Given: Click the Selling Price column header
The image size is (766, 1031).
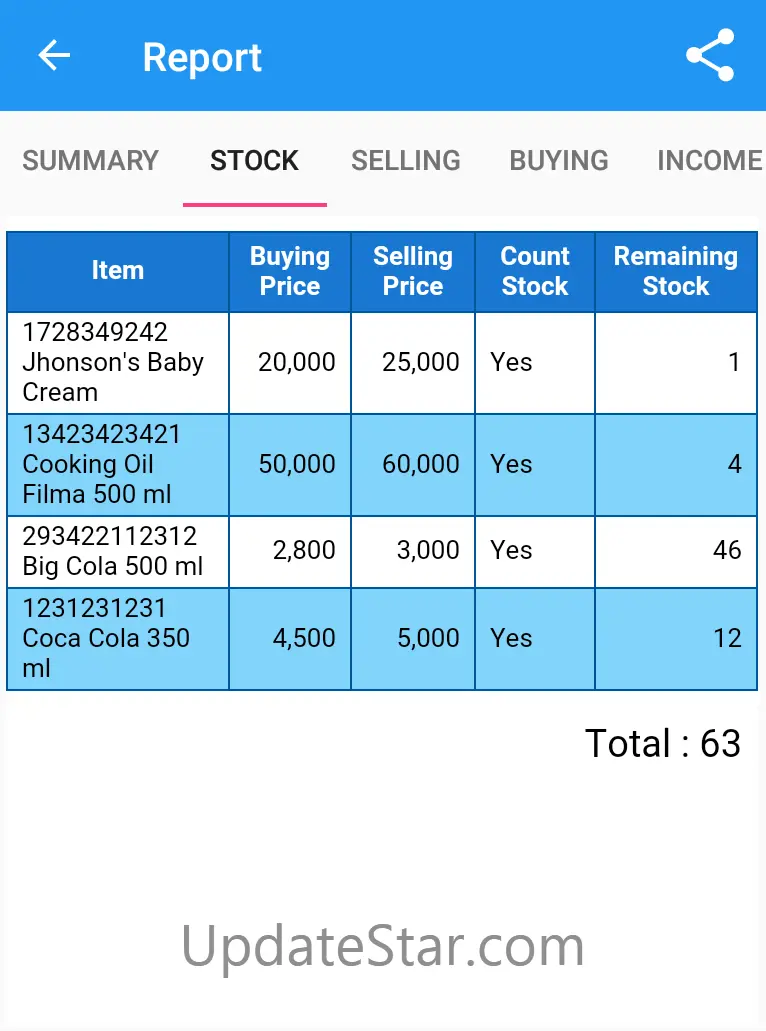Looking at the screenshot, I should pos(413,271).
